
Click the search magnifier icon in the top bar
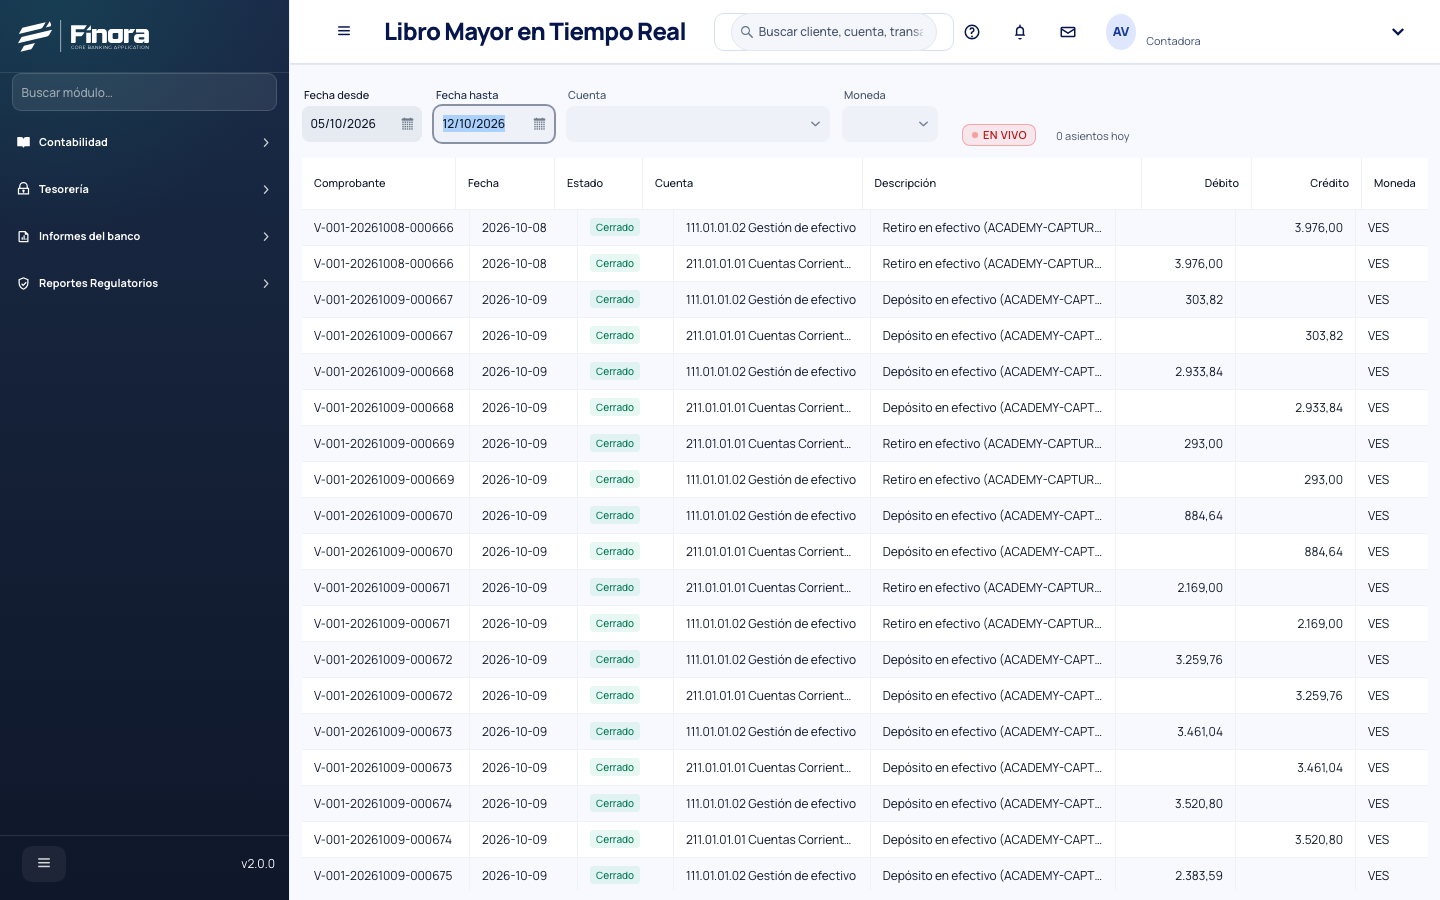pyautogui.click(x=746, y=32)
